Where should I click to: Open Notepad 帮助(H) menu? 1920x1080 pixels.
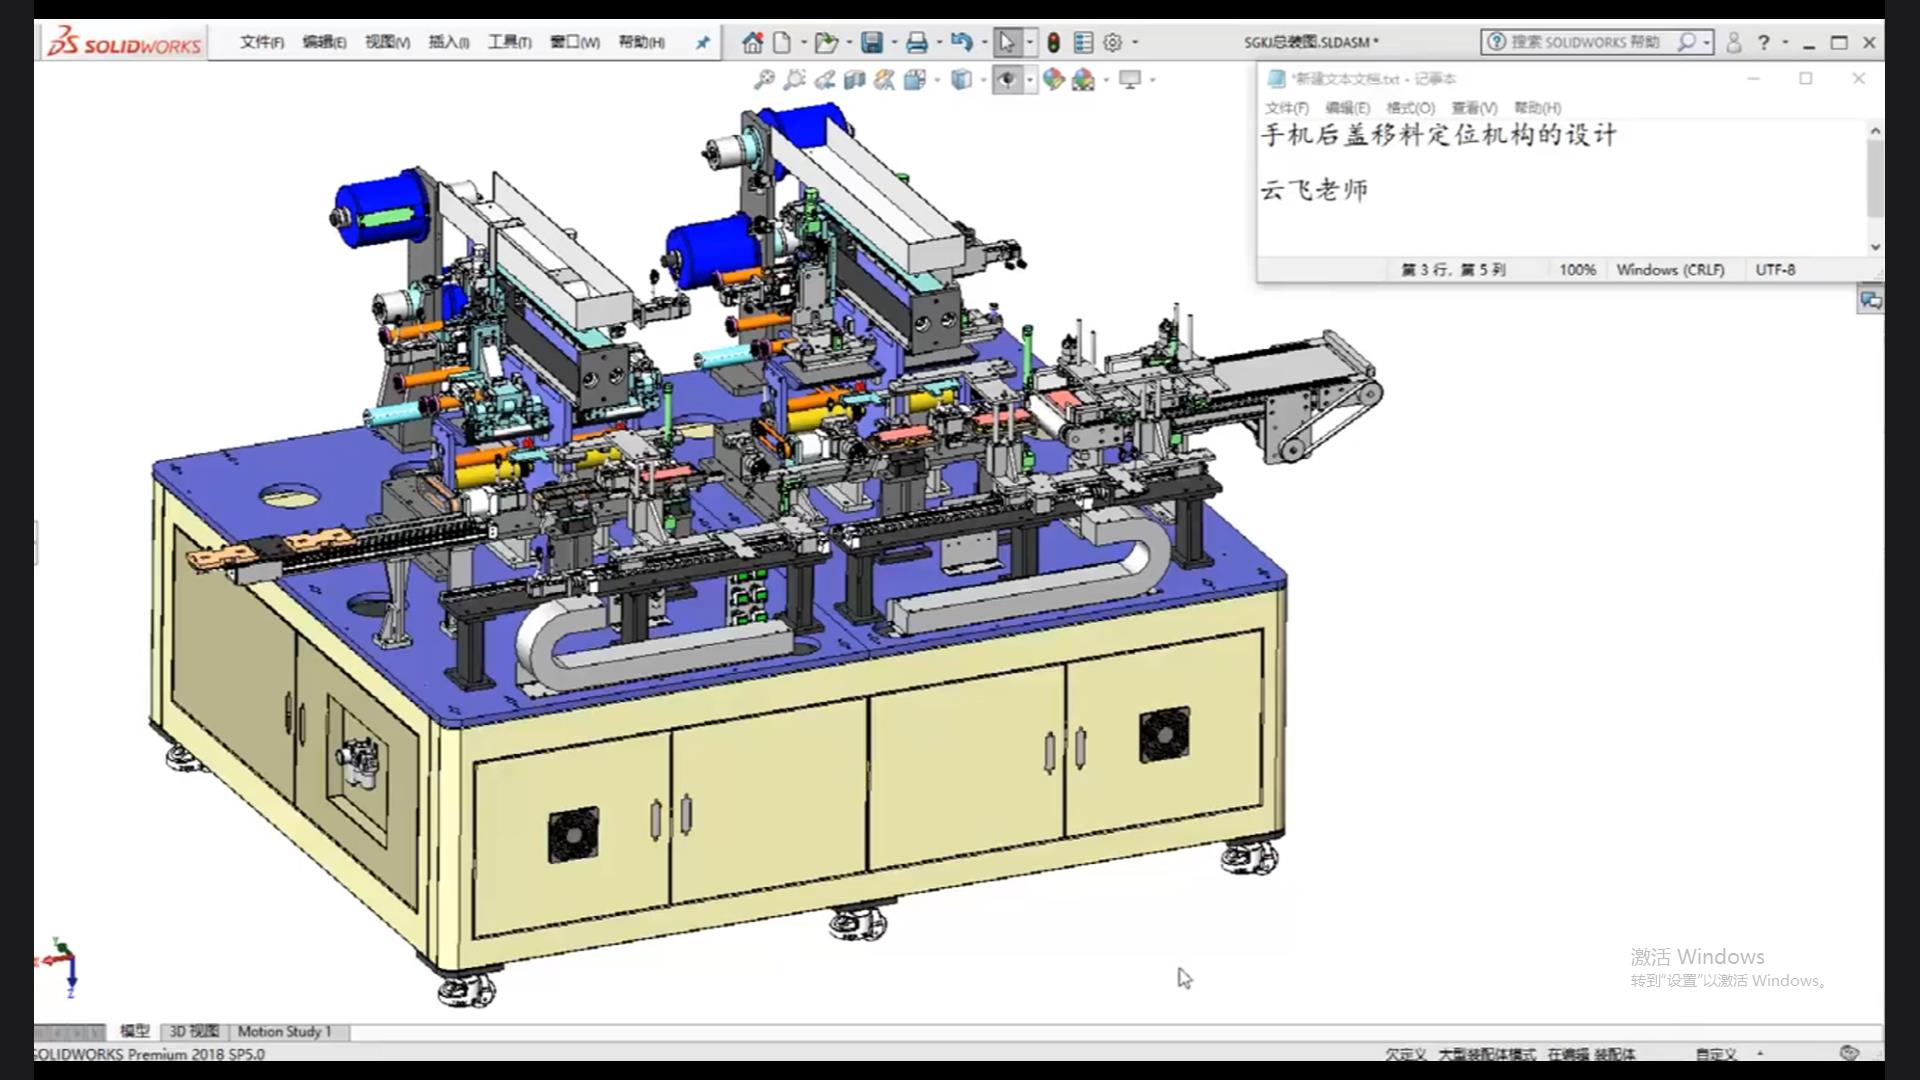[1537, 108]
